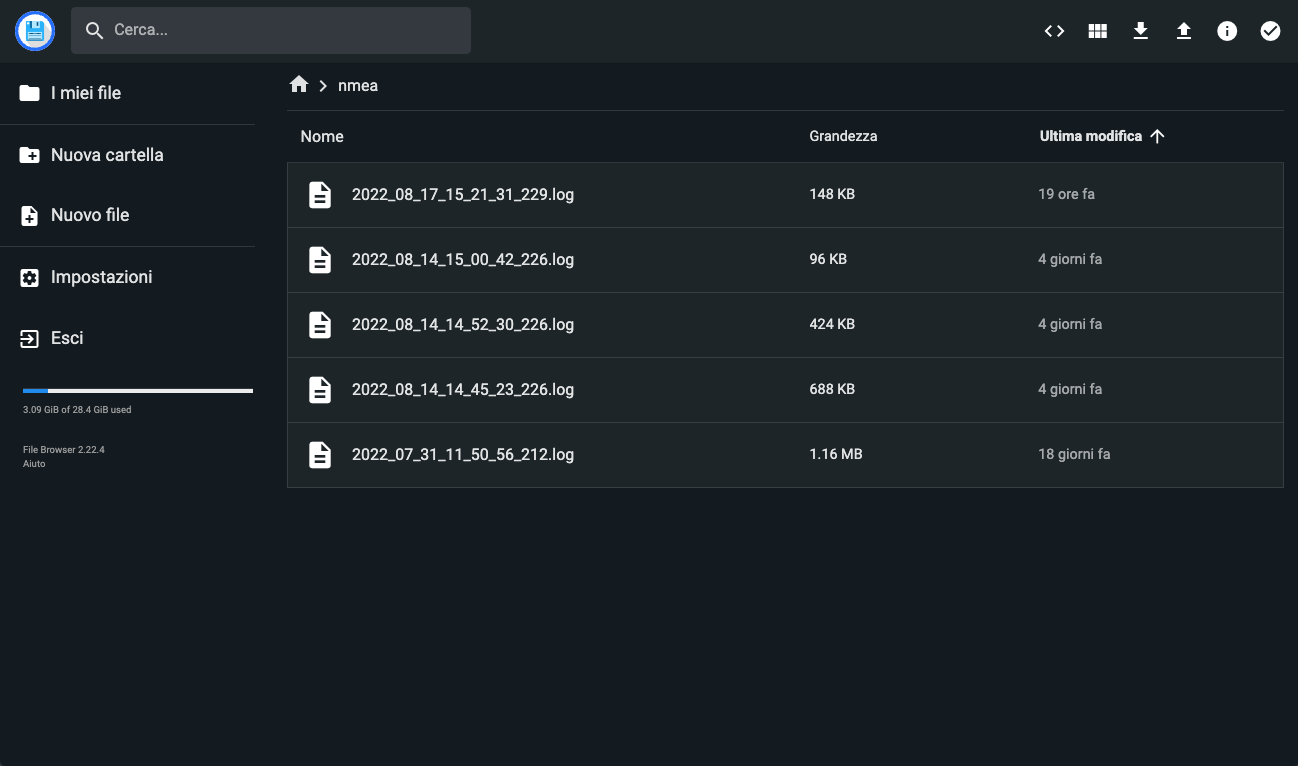Image resolution: width=1298 pixels, height=766 pixels.
Task: Sort files by Nome column
Action: [x=322, y=136]
